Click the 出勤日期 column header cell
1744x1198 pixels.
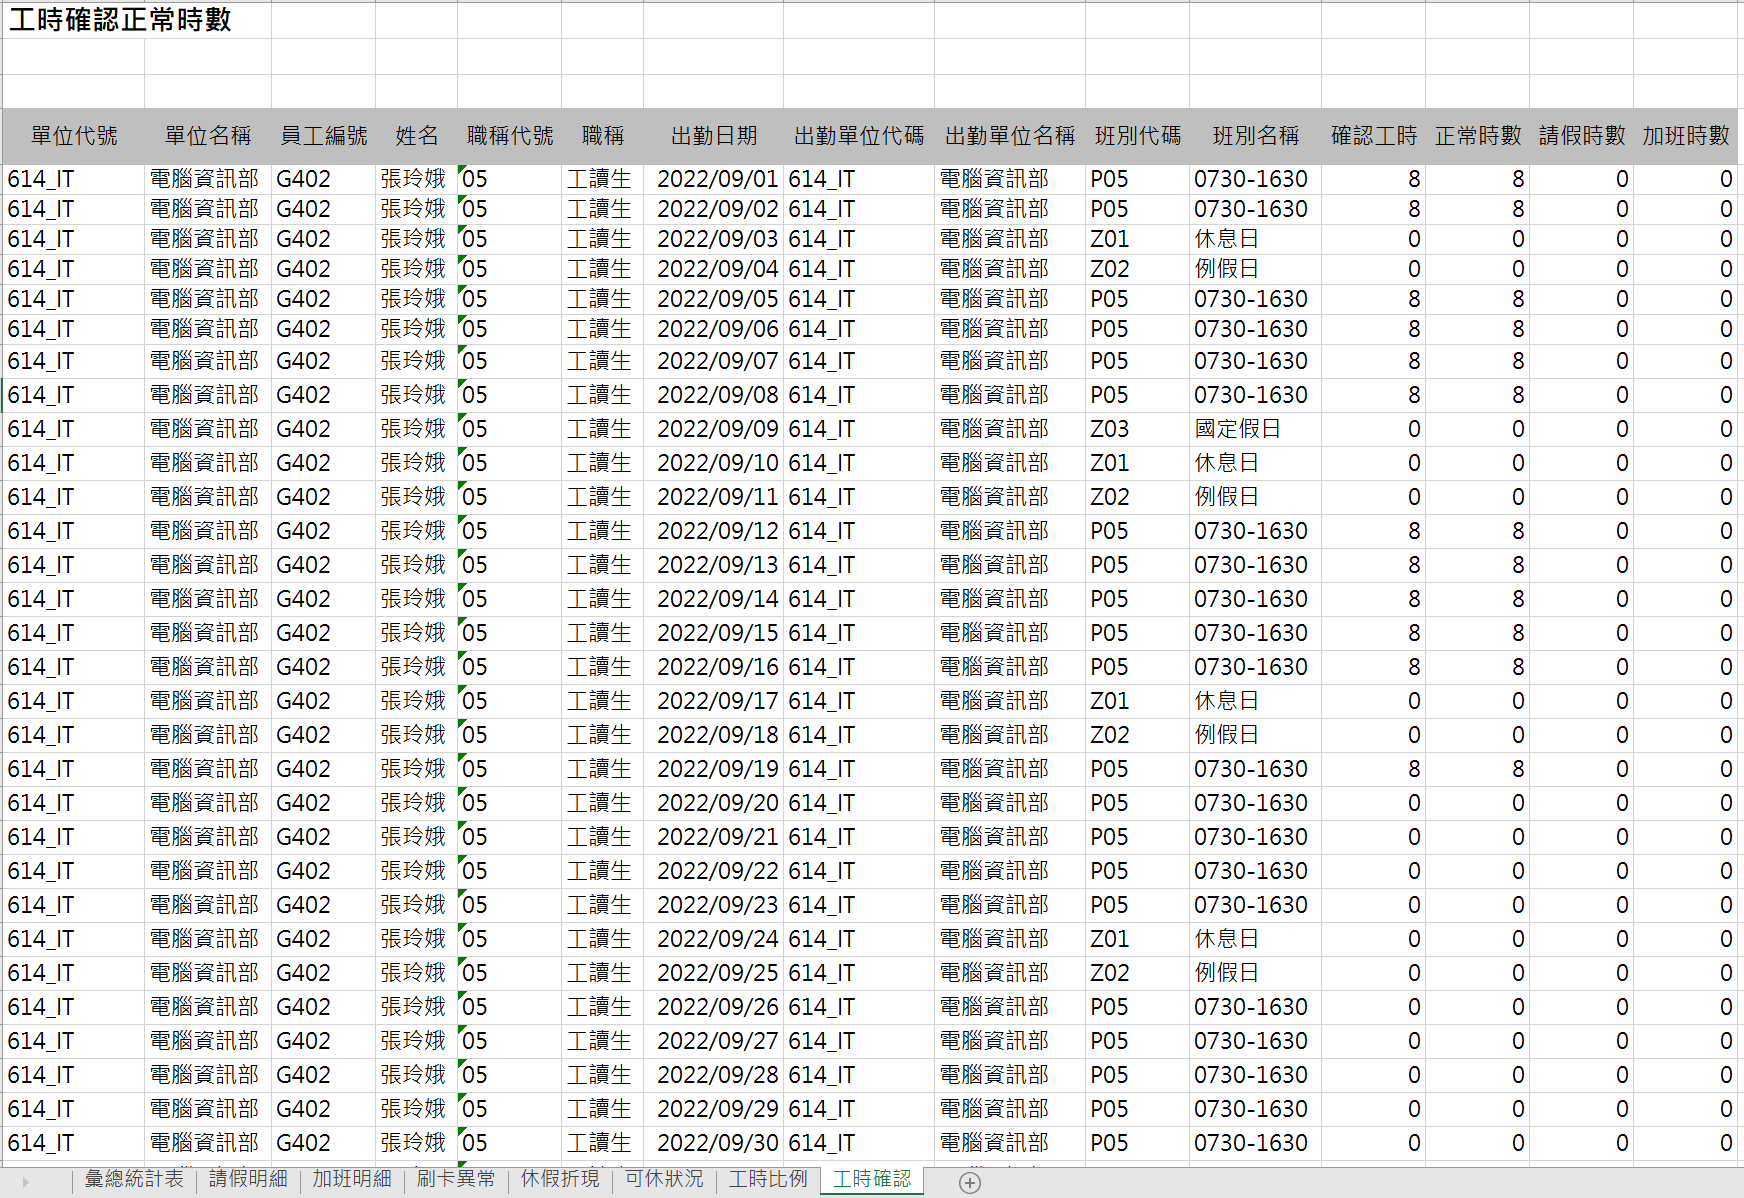[713, 136]
